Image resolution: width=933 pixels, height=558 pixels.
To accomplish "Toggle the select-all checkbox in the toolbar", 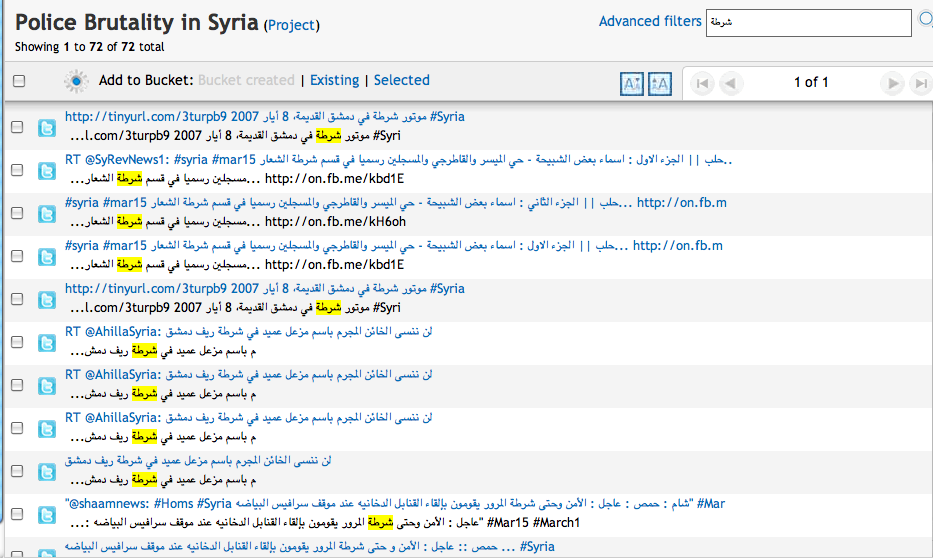I will coord(19,81).
